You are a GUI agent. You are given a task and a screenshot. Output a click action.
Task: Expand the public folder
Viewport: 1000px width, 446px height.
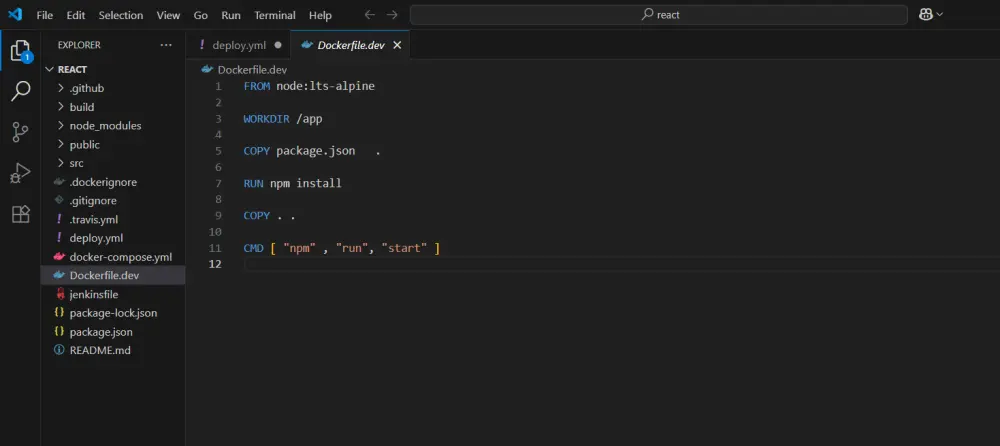point(61,145)
